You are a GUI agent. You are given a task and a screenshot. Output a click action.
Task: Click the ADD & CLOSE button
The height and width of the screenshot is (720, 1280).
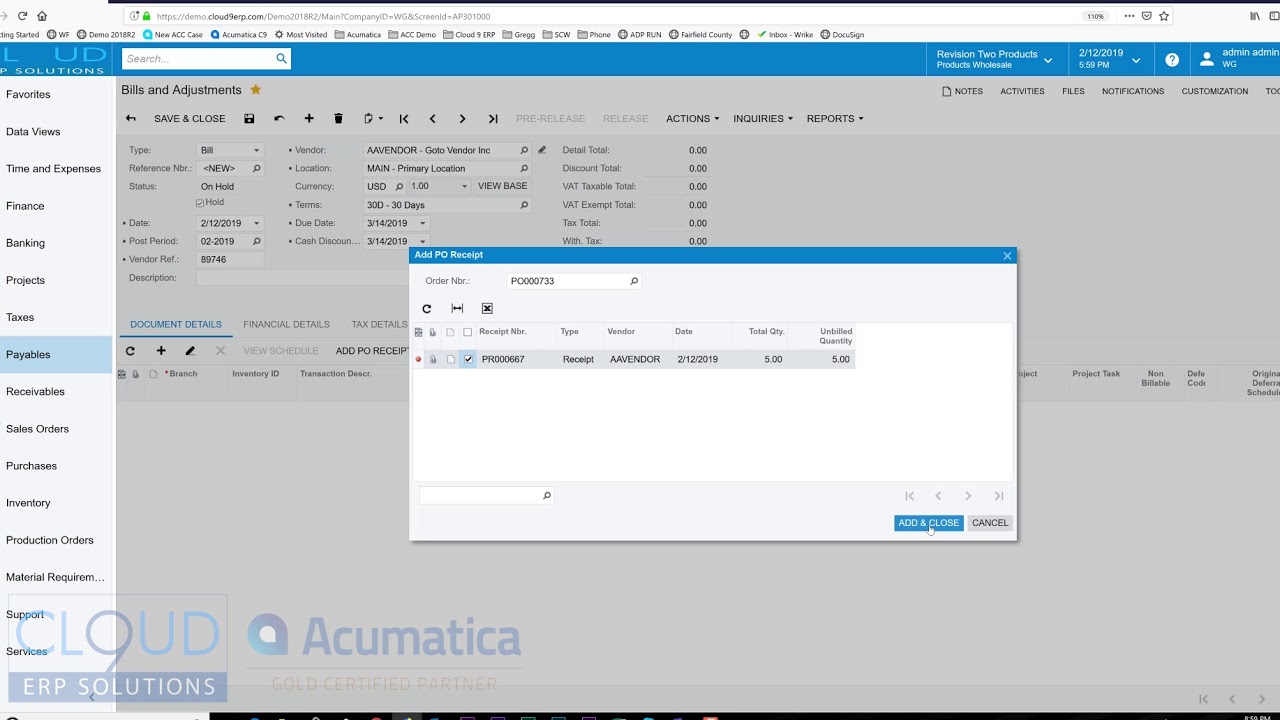pyautogui.click(x=929, y=523)
